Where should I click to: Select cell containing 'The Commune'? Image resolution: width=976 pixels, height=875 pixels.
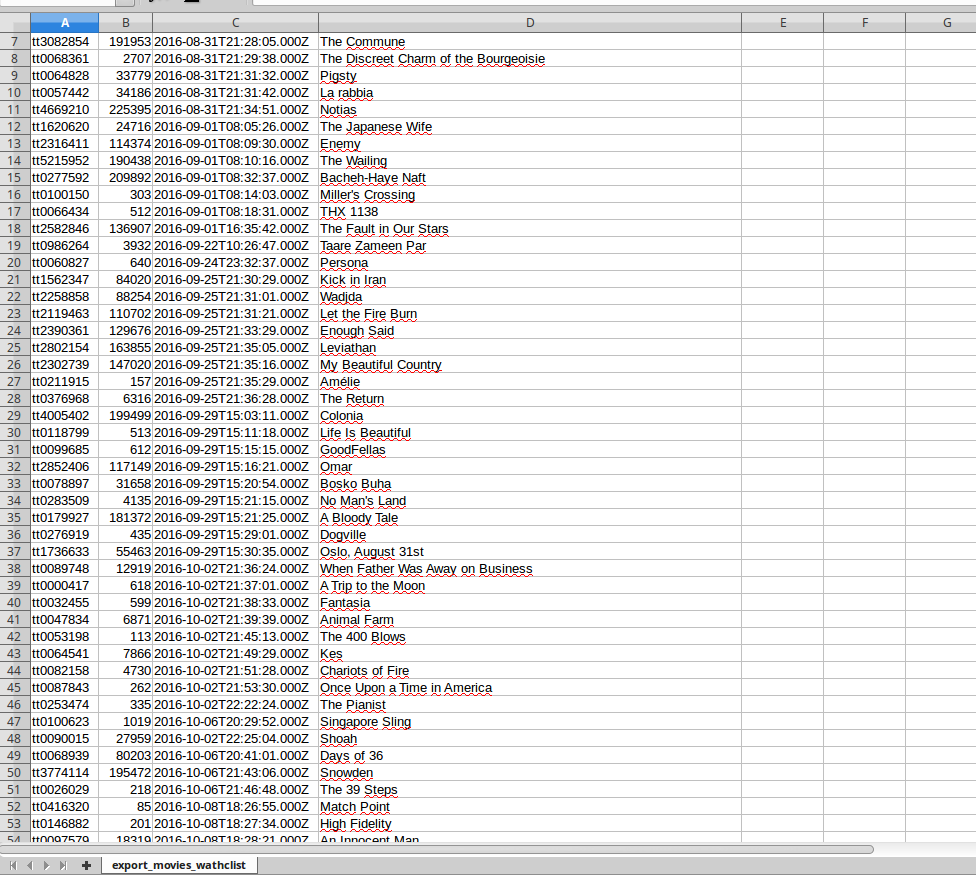click(x=530, y=42)
